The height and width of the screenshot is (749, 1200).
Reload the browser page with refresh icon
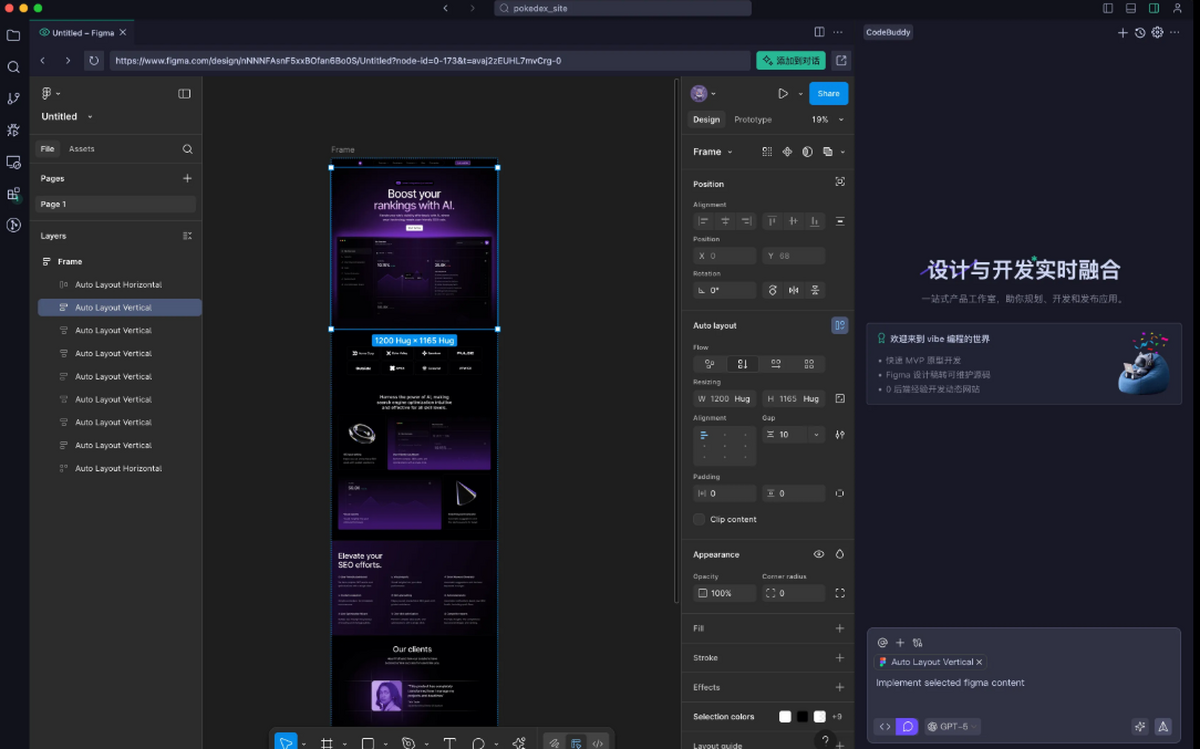(94, 60)
